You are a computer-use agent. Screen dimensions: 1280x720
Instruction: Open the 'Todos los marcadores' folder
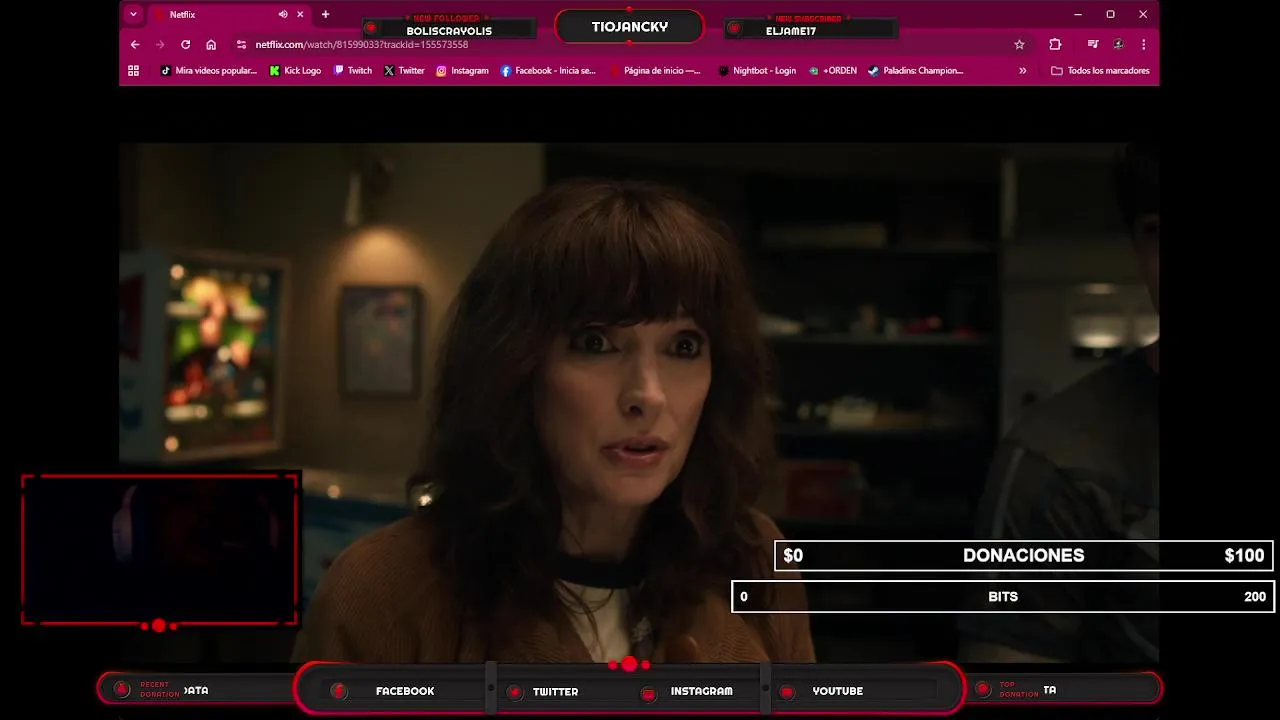[x=1100, y=71]
